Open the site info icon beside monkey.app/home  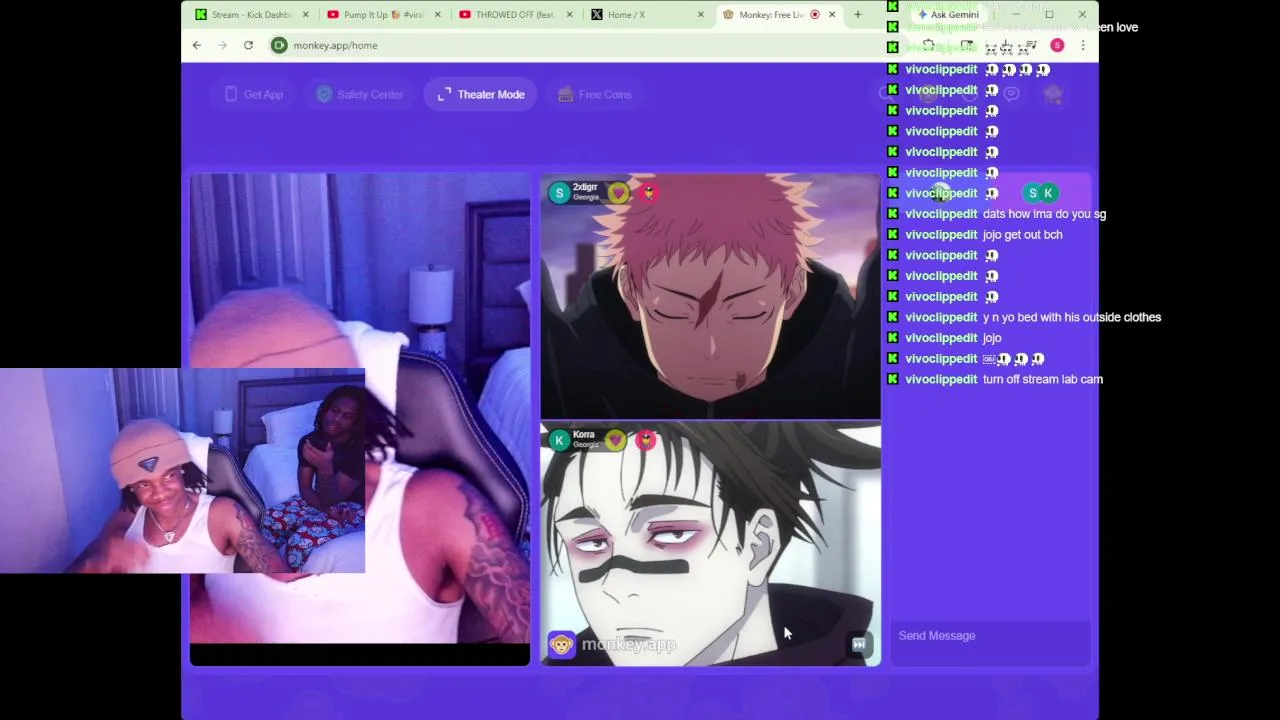coord(279,45)
